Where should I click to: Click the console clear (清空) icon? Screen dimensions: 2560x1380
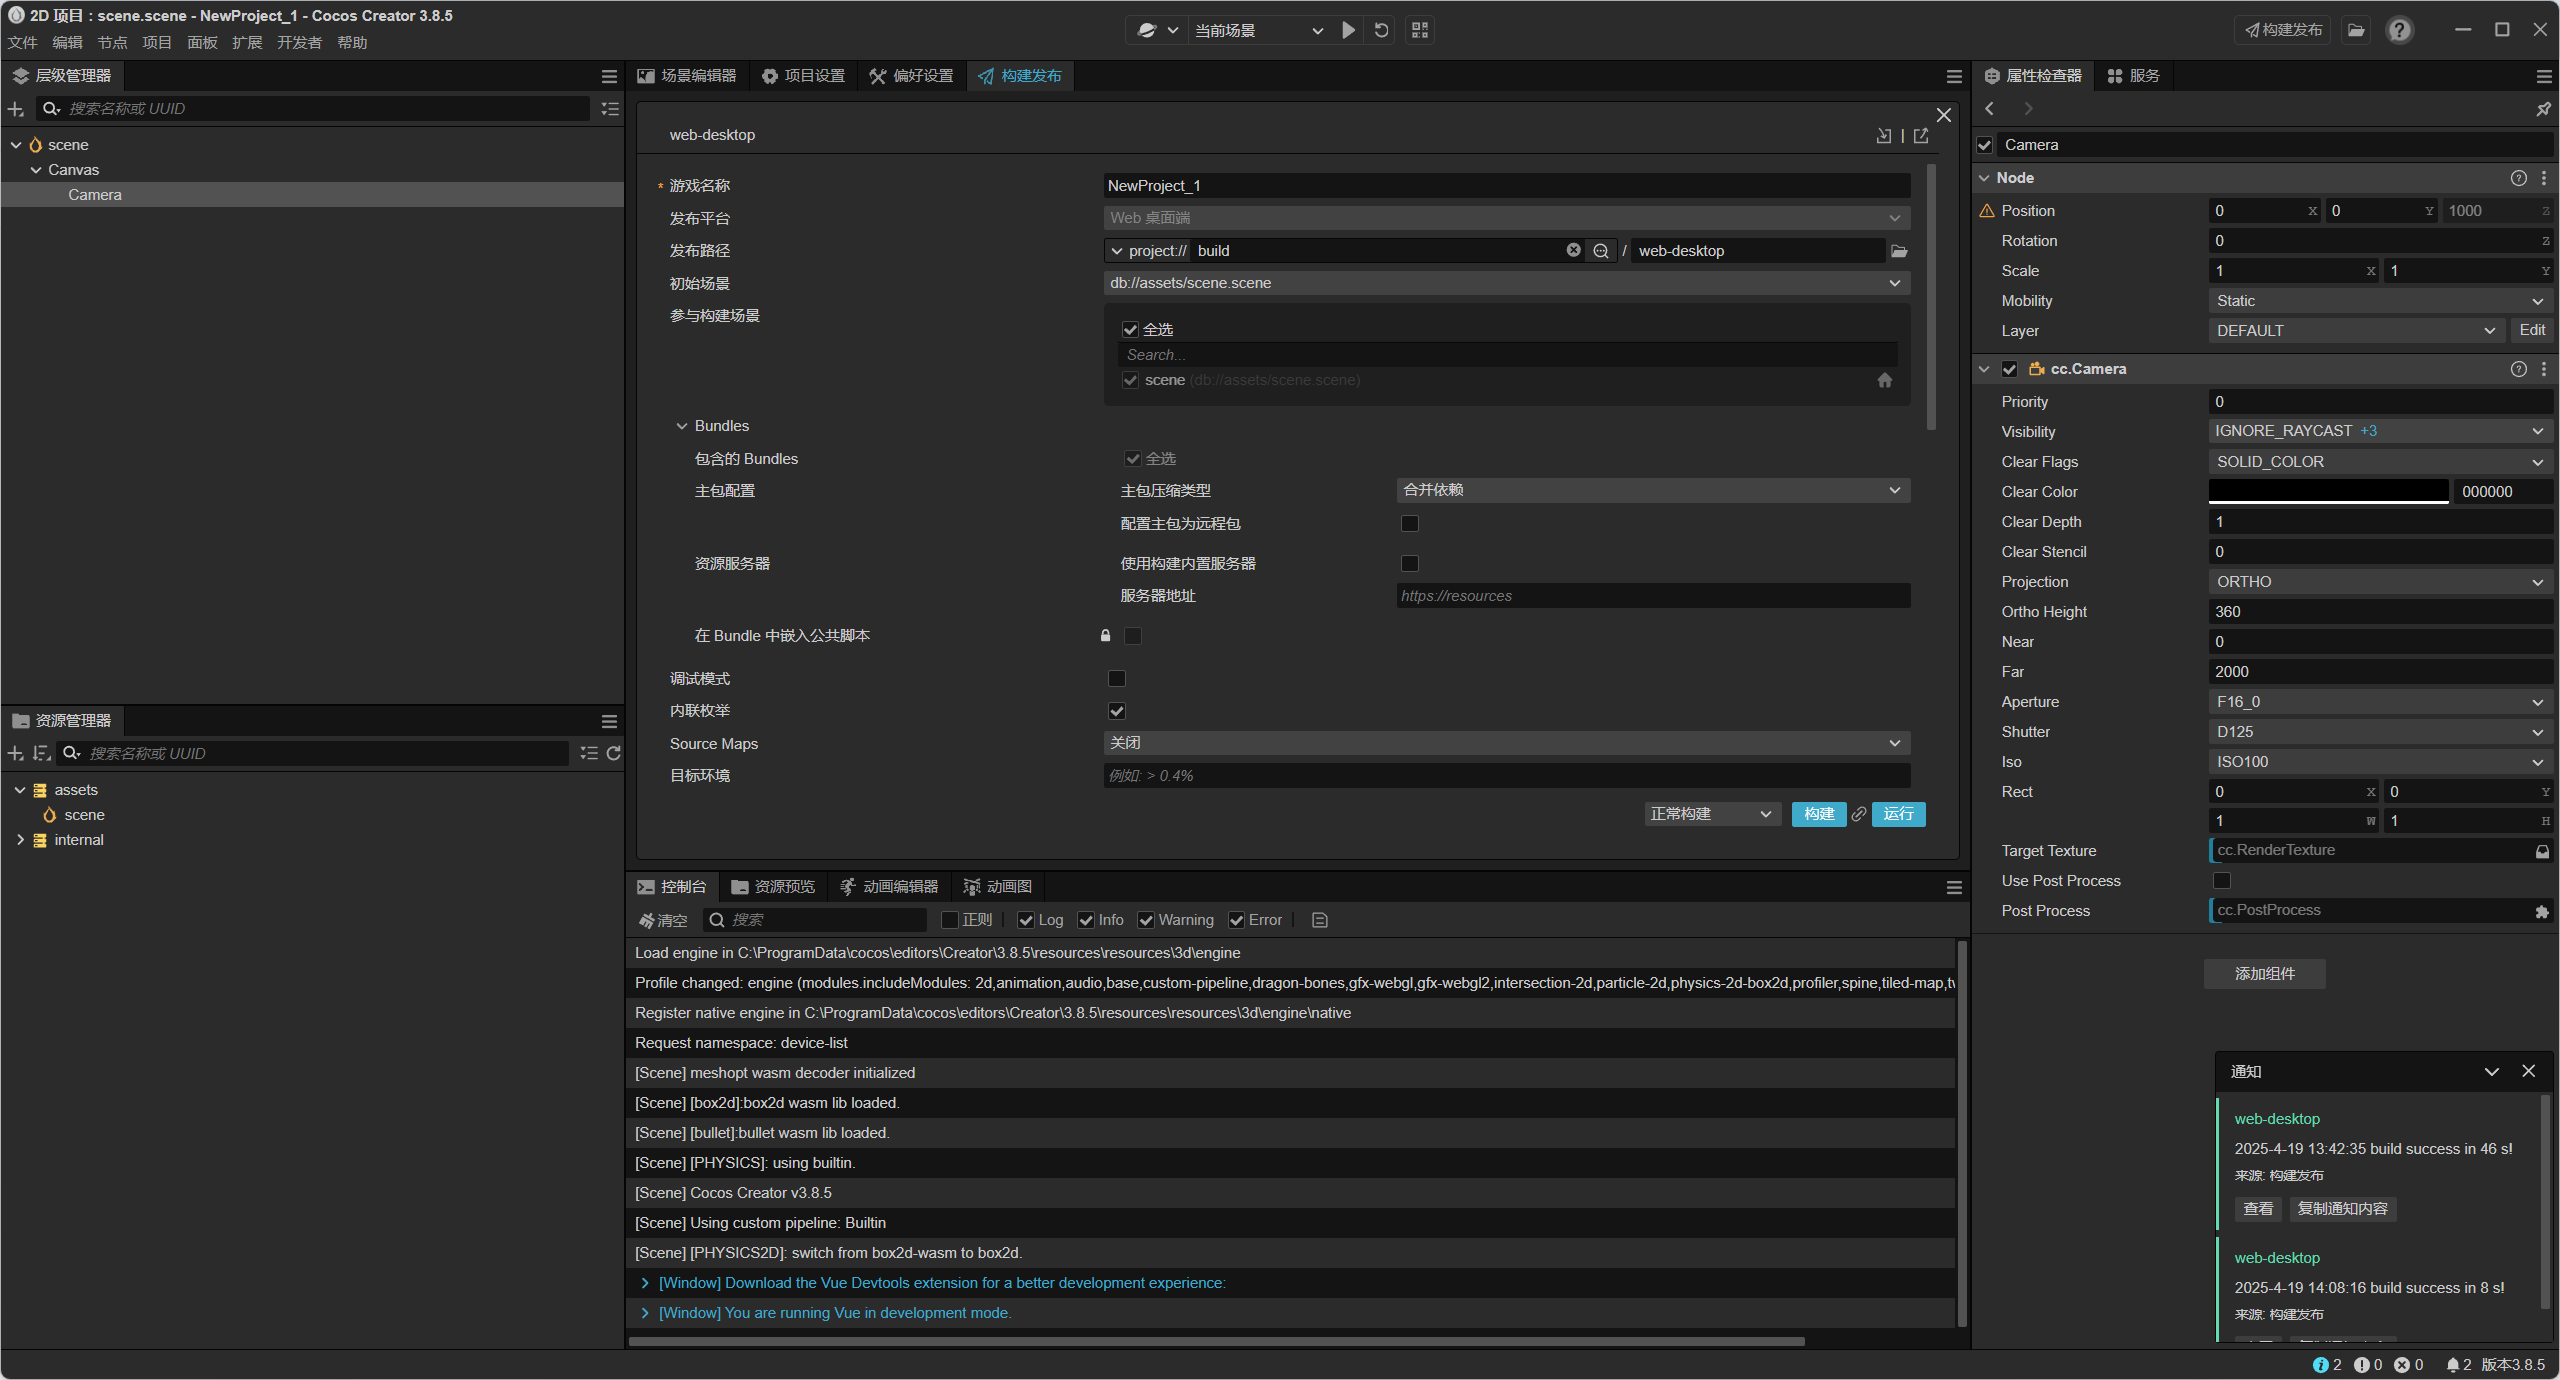[x=663, y=920]
